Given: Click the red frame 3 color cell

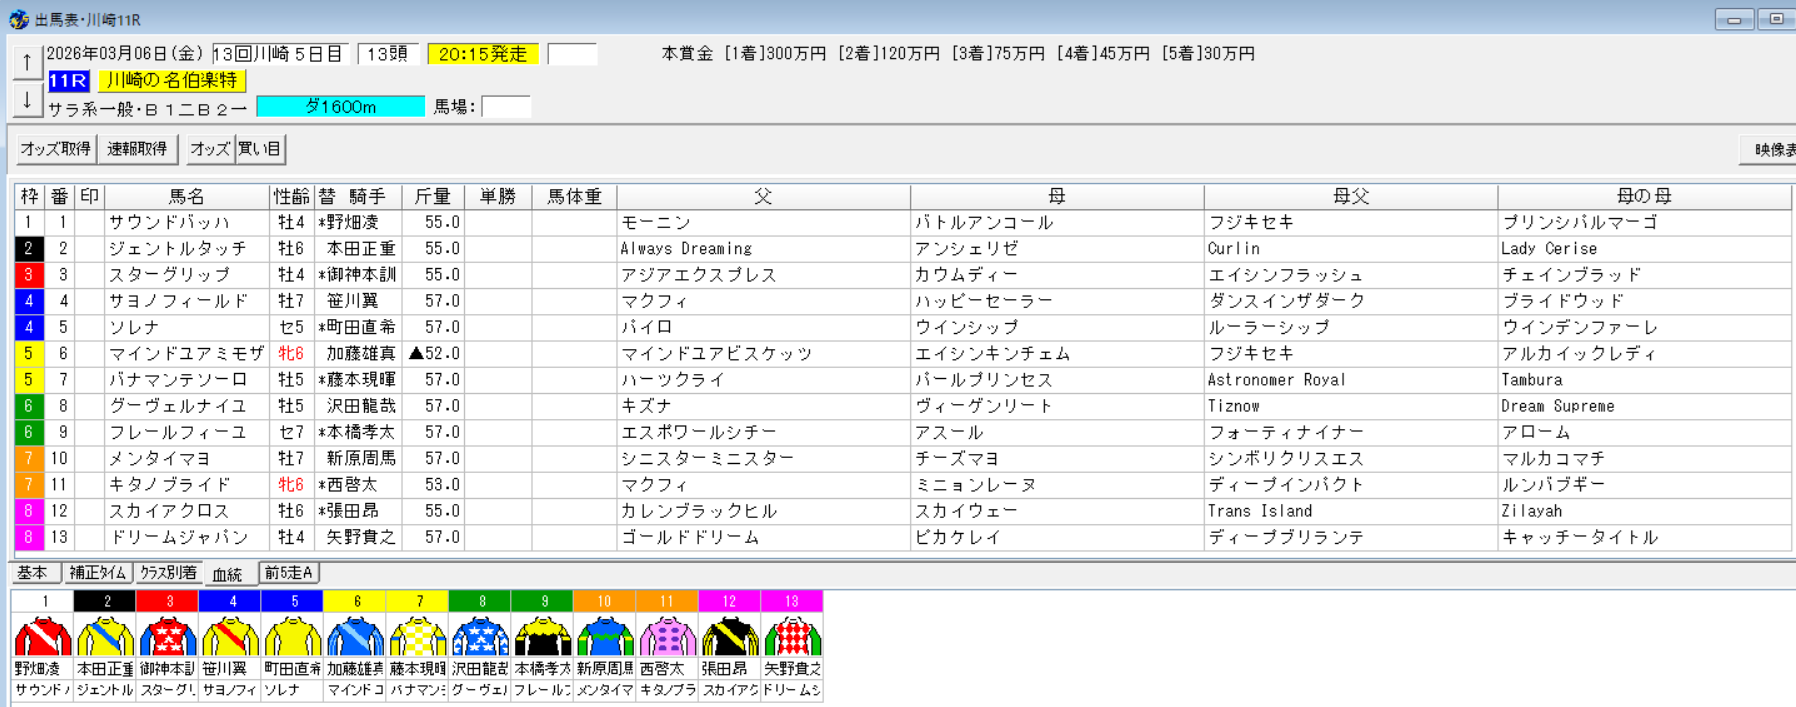Looking at the screenshot, I should point(28,275).
